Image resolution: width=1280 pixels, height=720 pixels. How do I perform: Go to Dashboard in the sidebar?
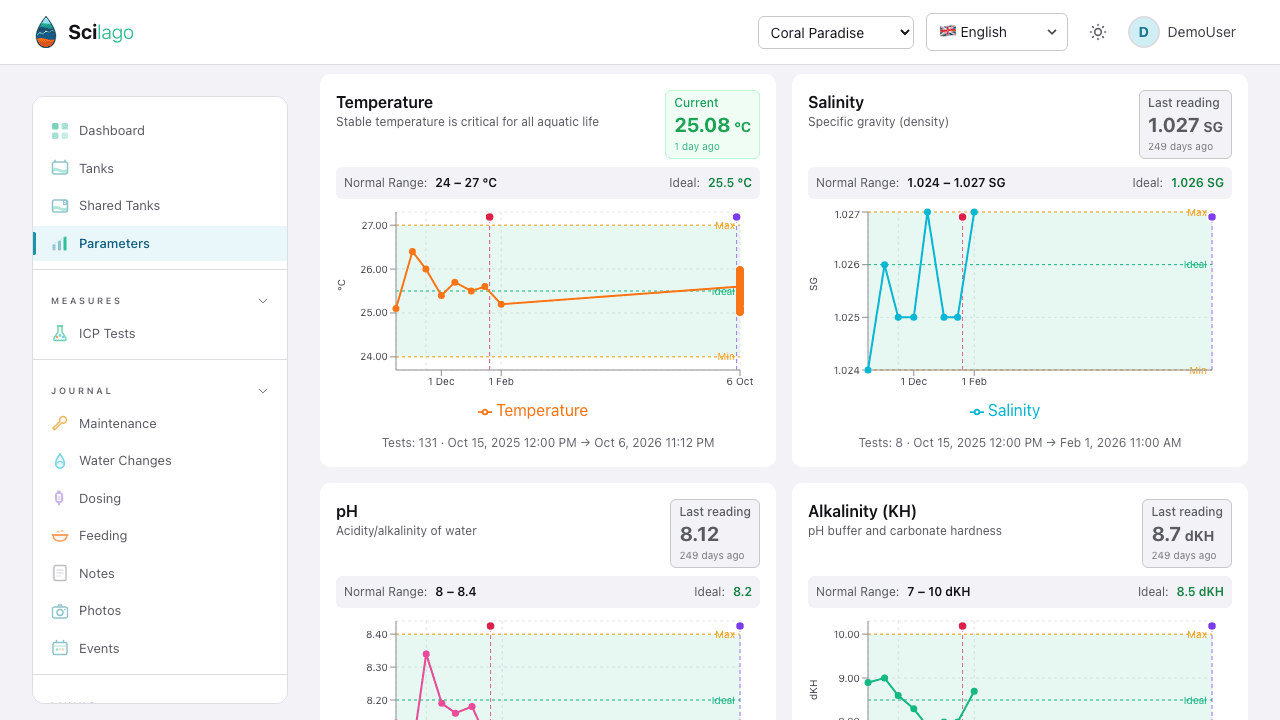click(160, 131)
